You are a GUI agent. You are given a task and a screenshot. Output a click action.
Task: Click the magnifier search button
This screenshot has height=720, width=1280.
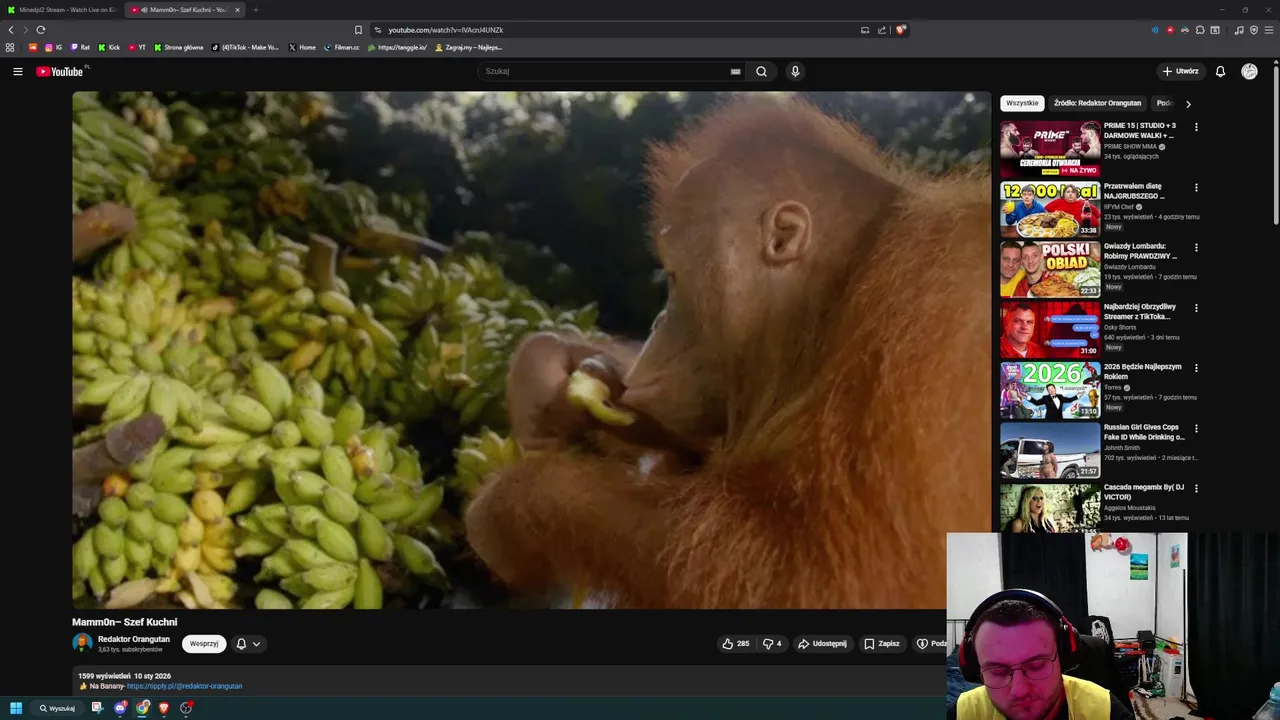(761, 71)
